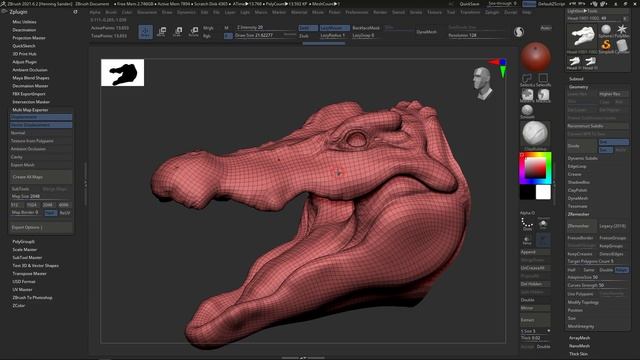Open the red material sphere picker

click(x=536, y=57)
